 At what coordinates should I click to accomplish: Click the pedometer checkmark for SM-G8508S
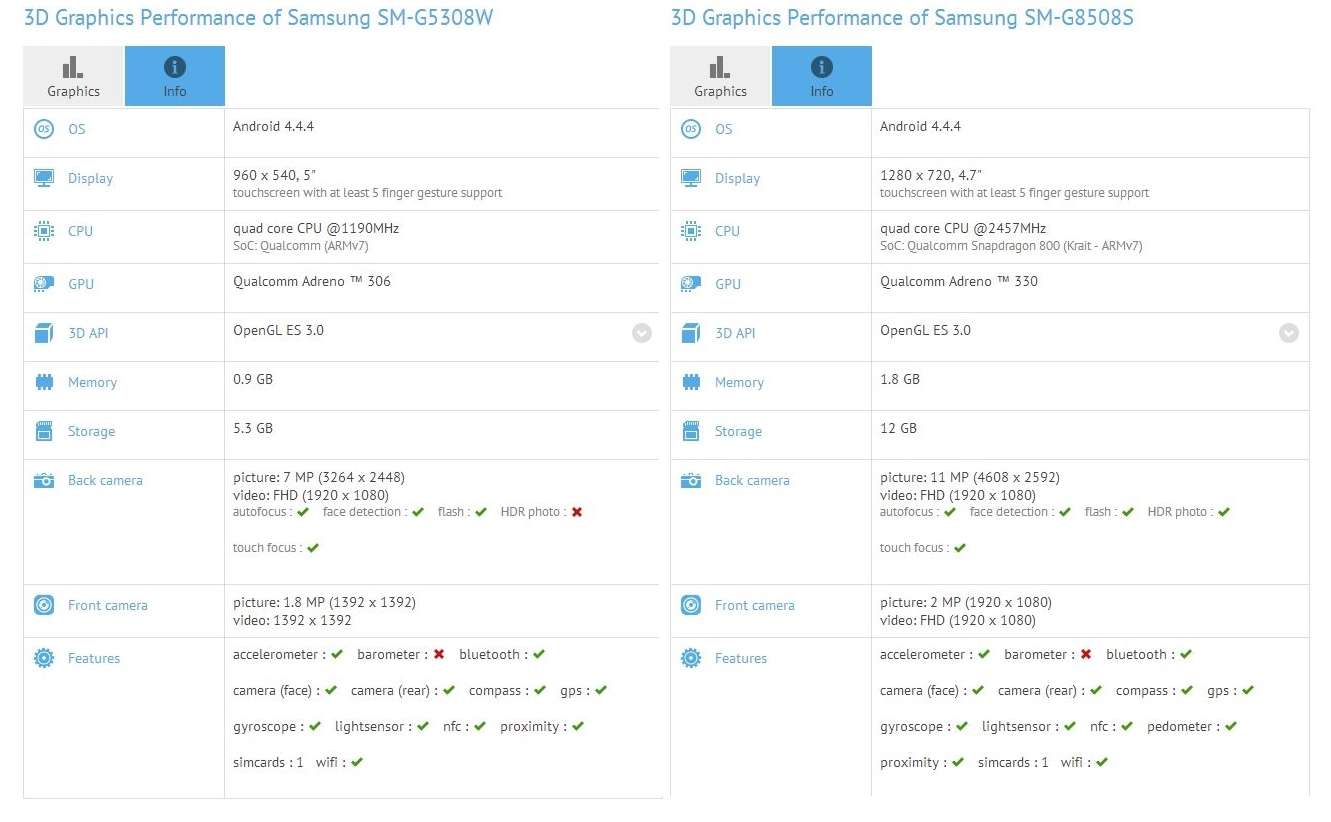(x=1230, y=727)
